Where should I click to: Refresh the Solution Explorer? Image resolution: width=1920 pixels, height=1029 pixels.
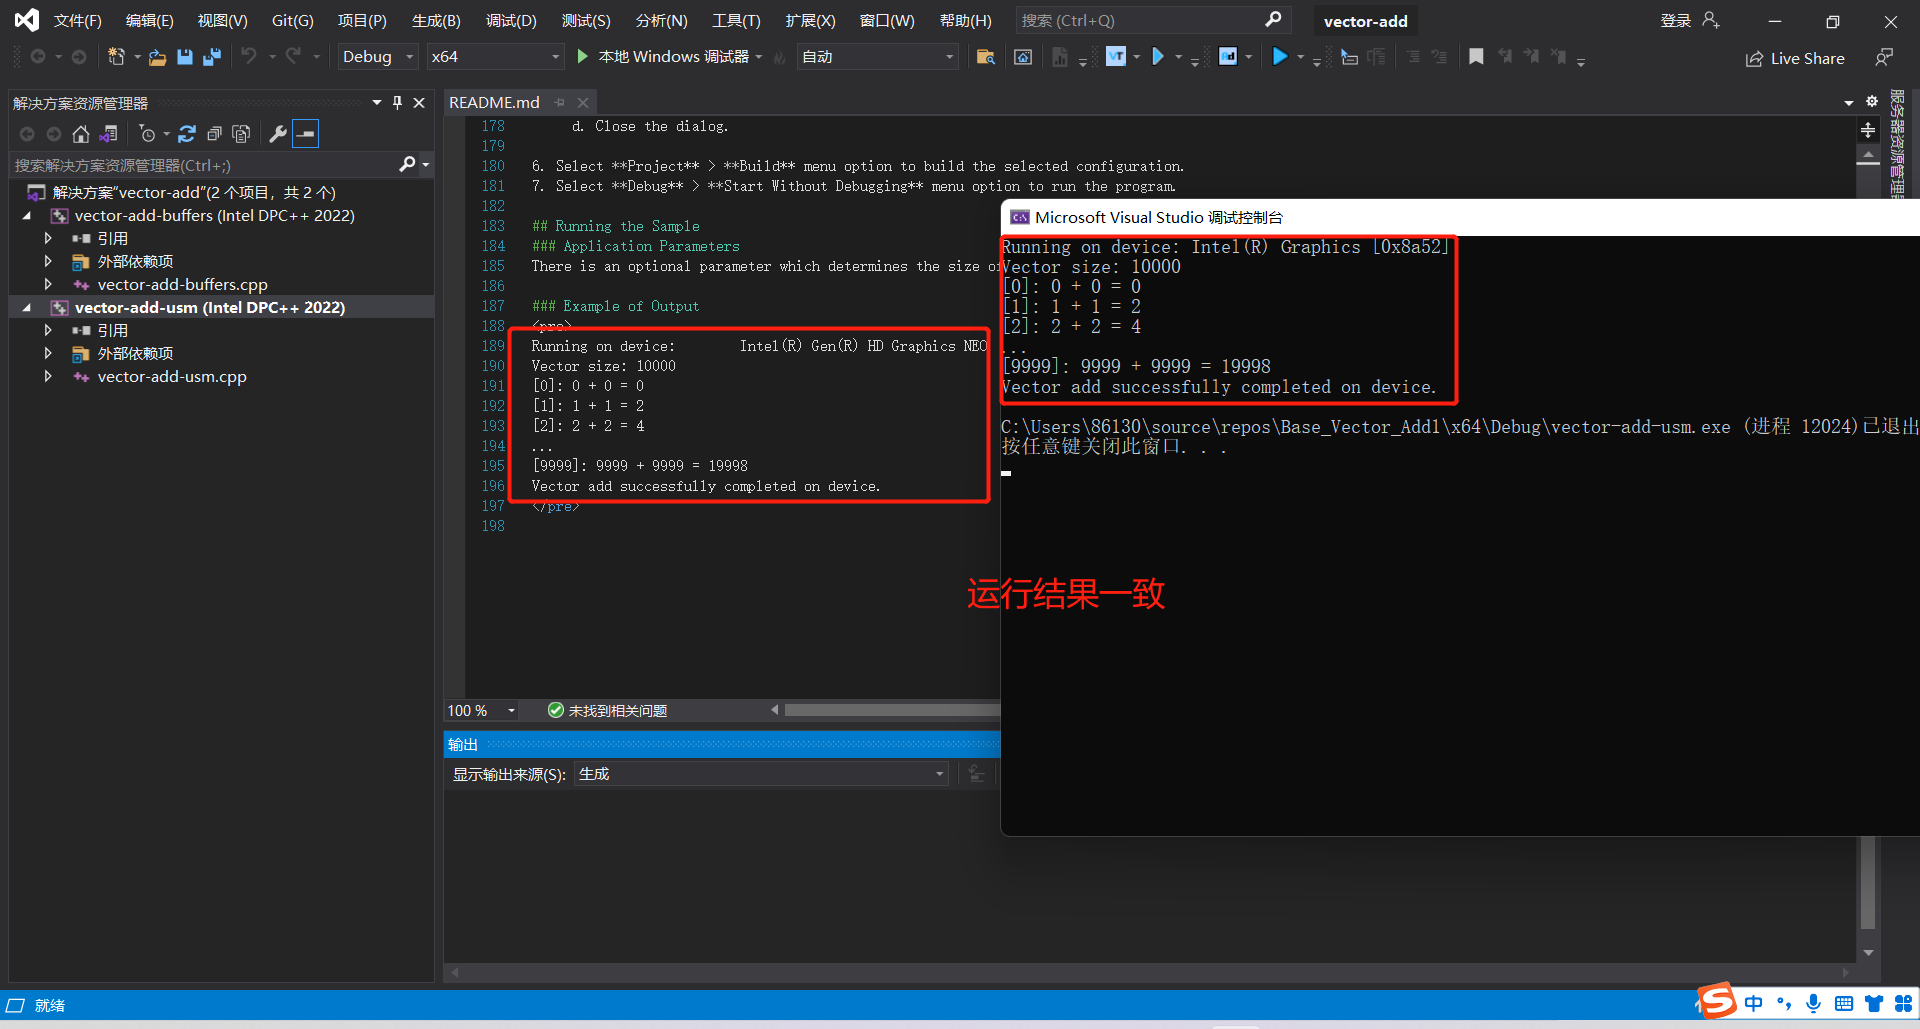[x=187, y=133]
